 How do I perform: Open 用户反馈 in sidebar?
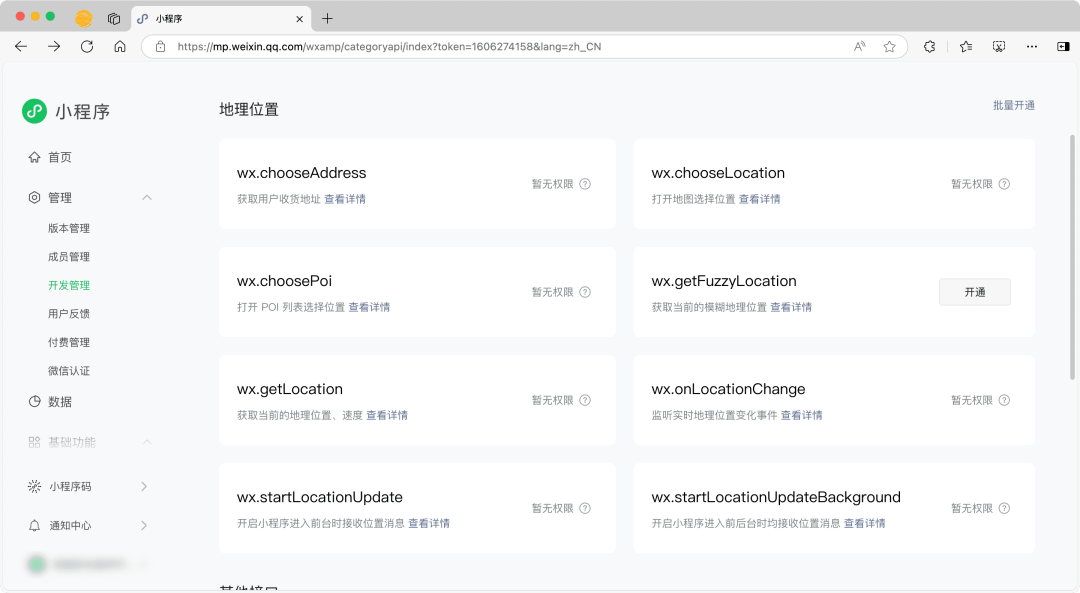(69, 313)
